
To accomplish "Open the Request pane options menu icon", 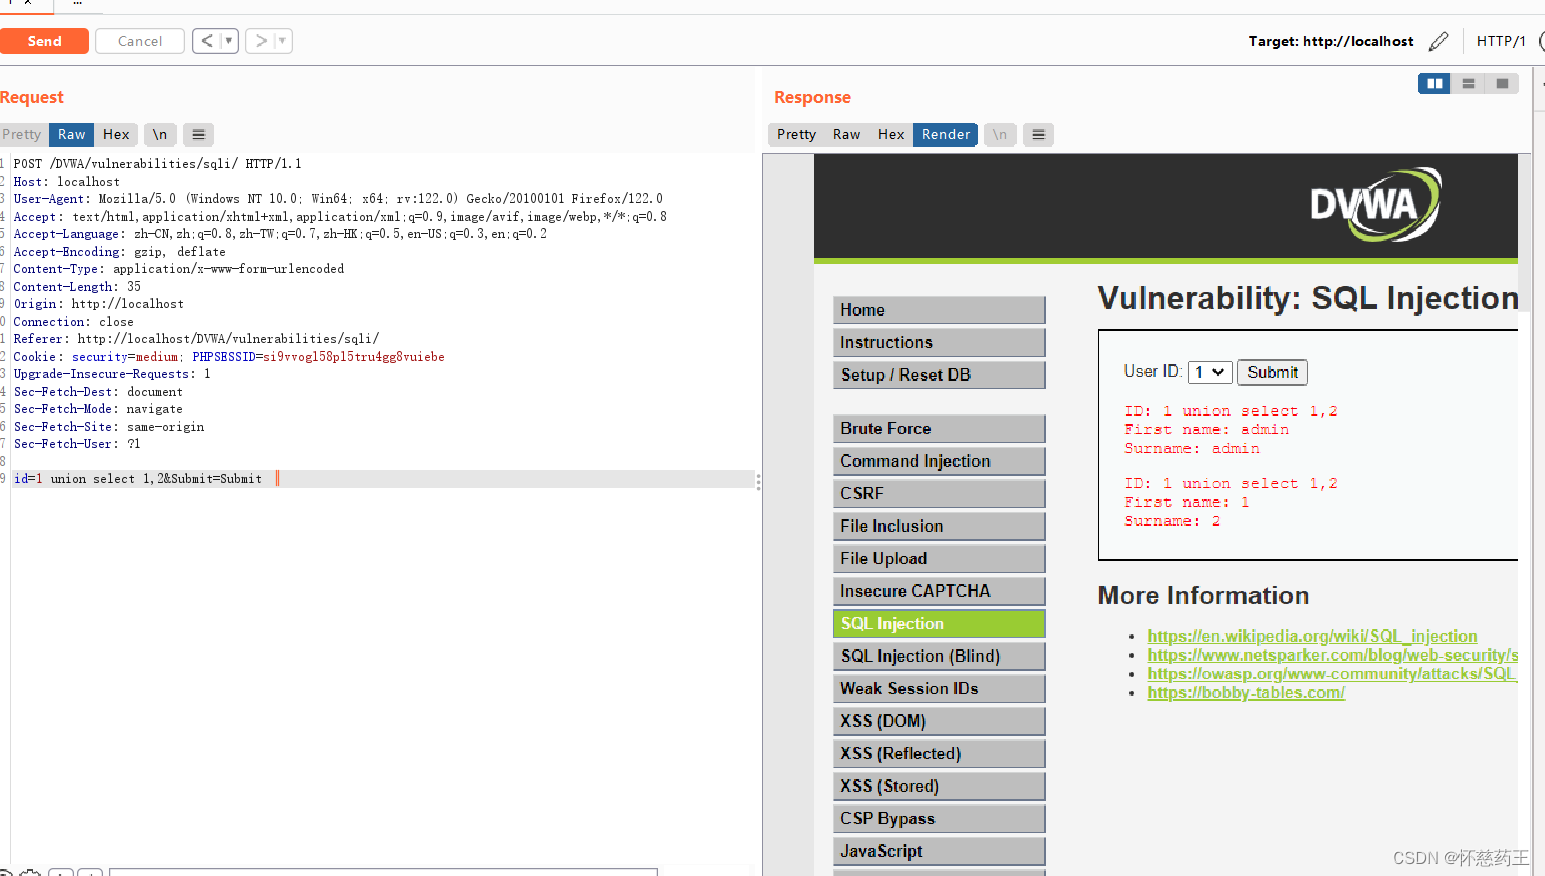I will [x=198, y=134].
